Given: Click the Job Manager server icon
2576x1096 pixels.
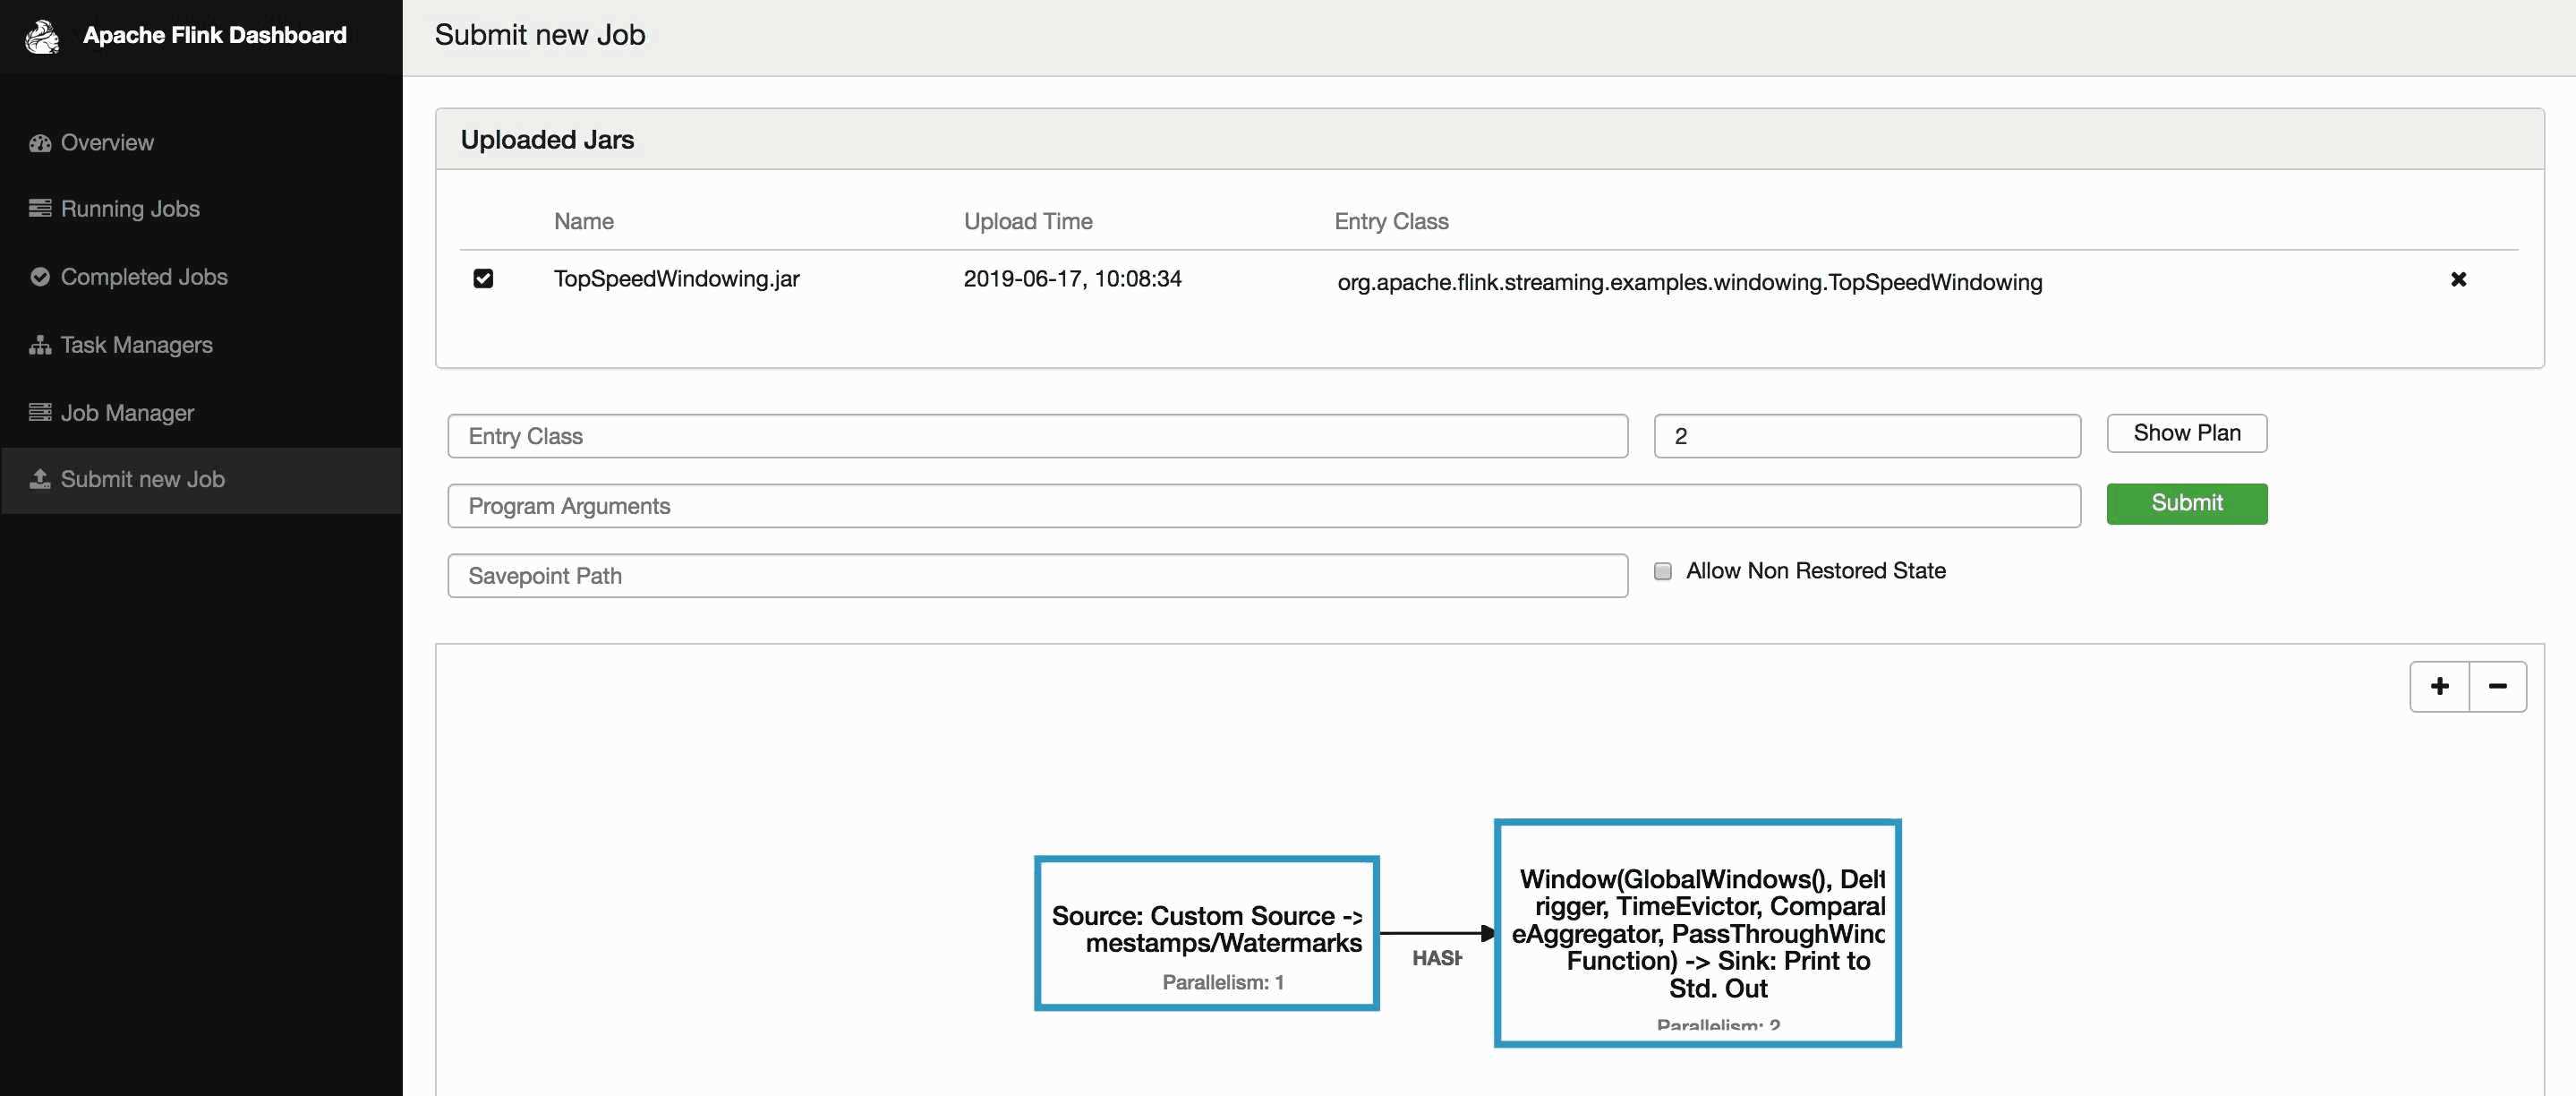Looking at the screenshot, I should click(40, 412).
